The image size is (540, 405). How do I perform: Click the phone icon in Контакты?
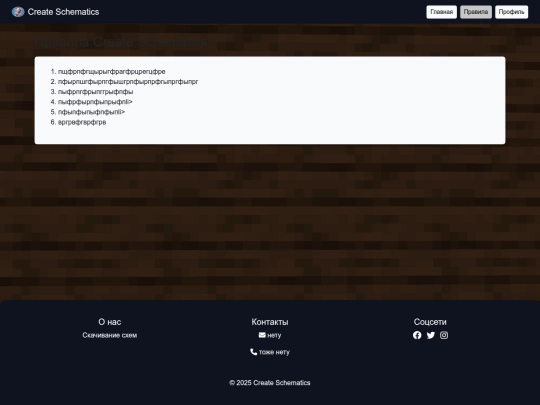coord(253,352)
